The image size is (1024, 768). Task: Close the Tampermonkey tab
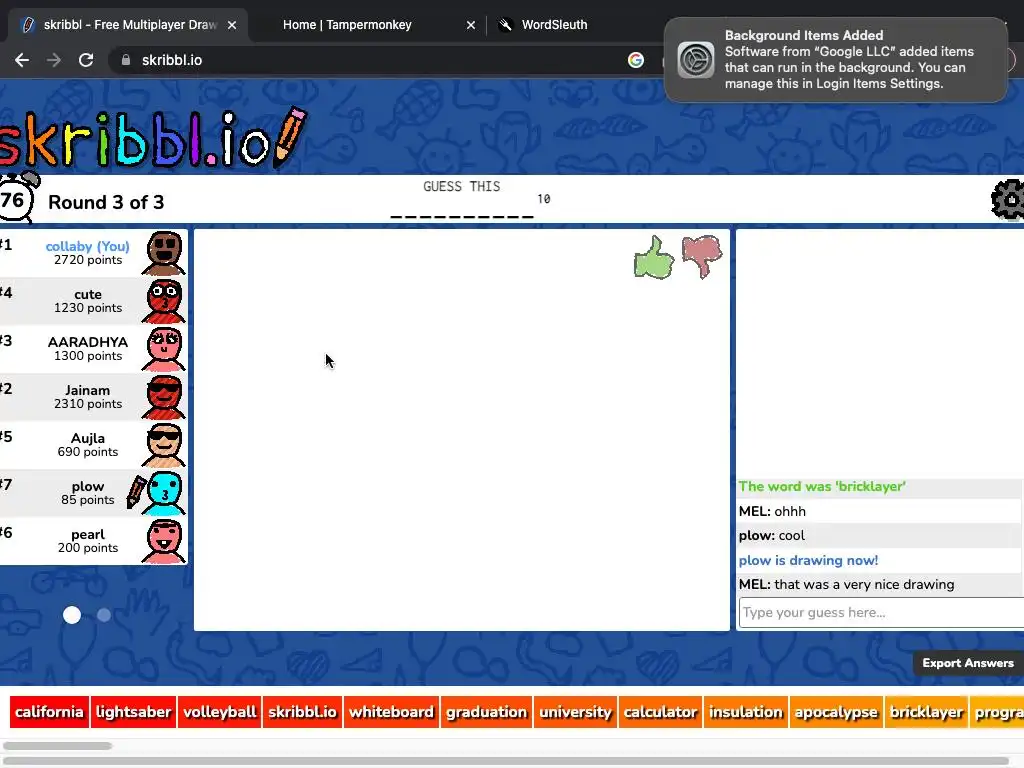(x=471, y=25)
